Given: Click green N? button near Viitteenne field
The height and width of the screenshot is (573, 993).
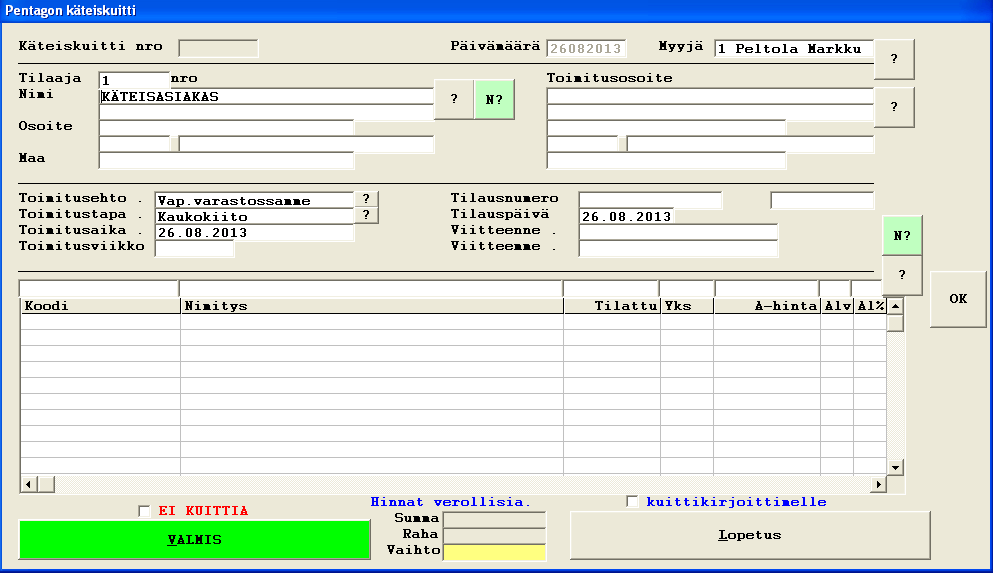Looking at the screenshot, I should click(902, 235).
